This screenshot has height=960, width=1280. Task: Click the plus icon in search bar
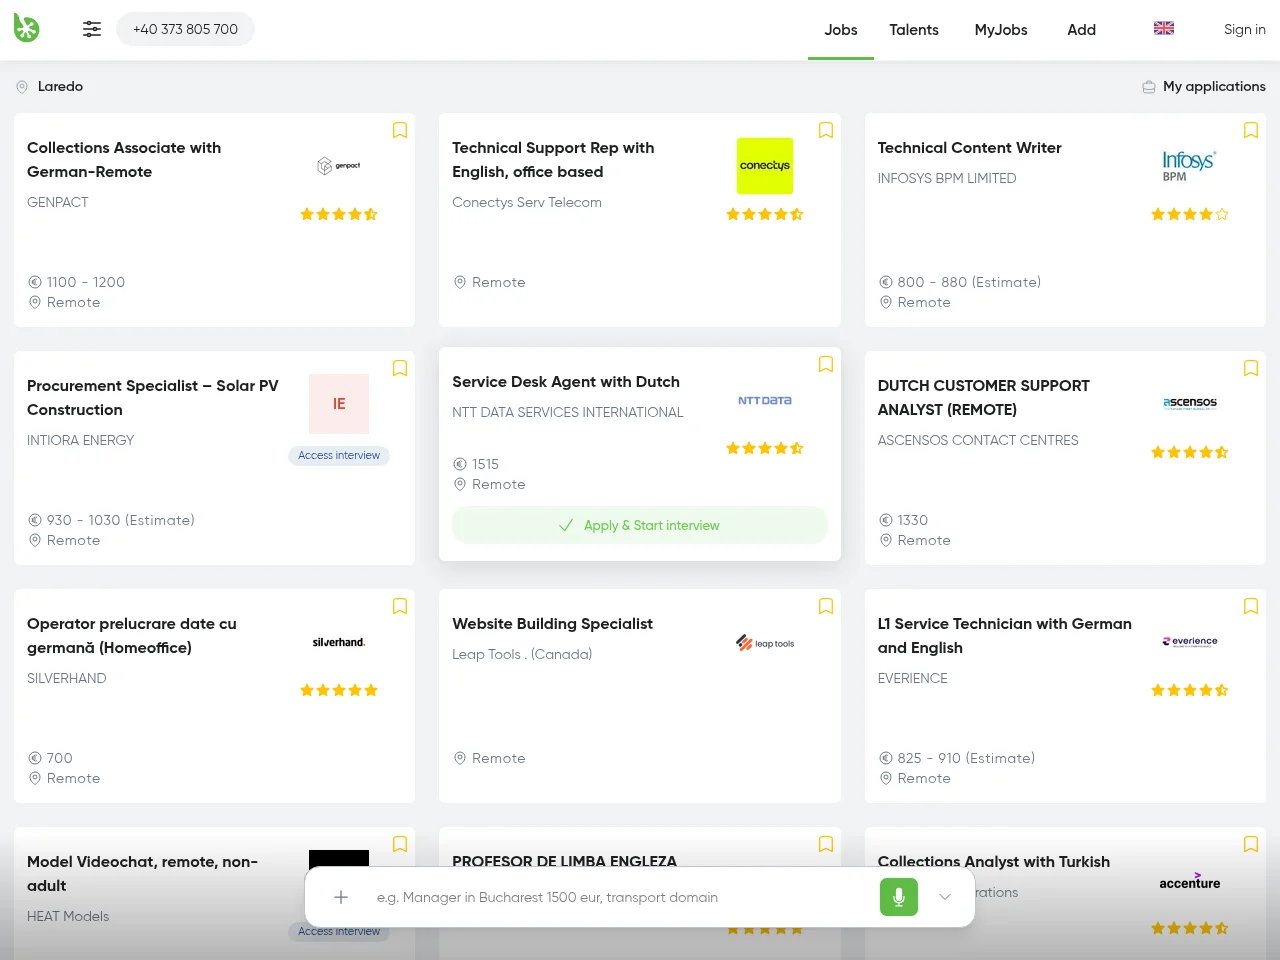[341, 897]
